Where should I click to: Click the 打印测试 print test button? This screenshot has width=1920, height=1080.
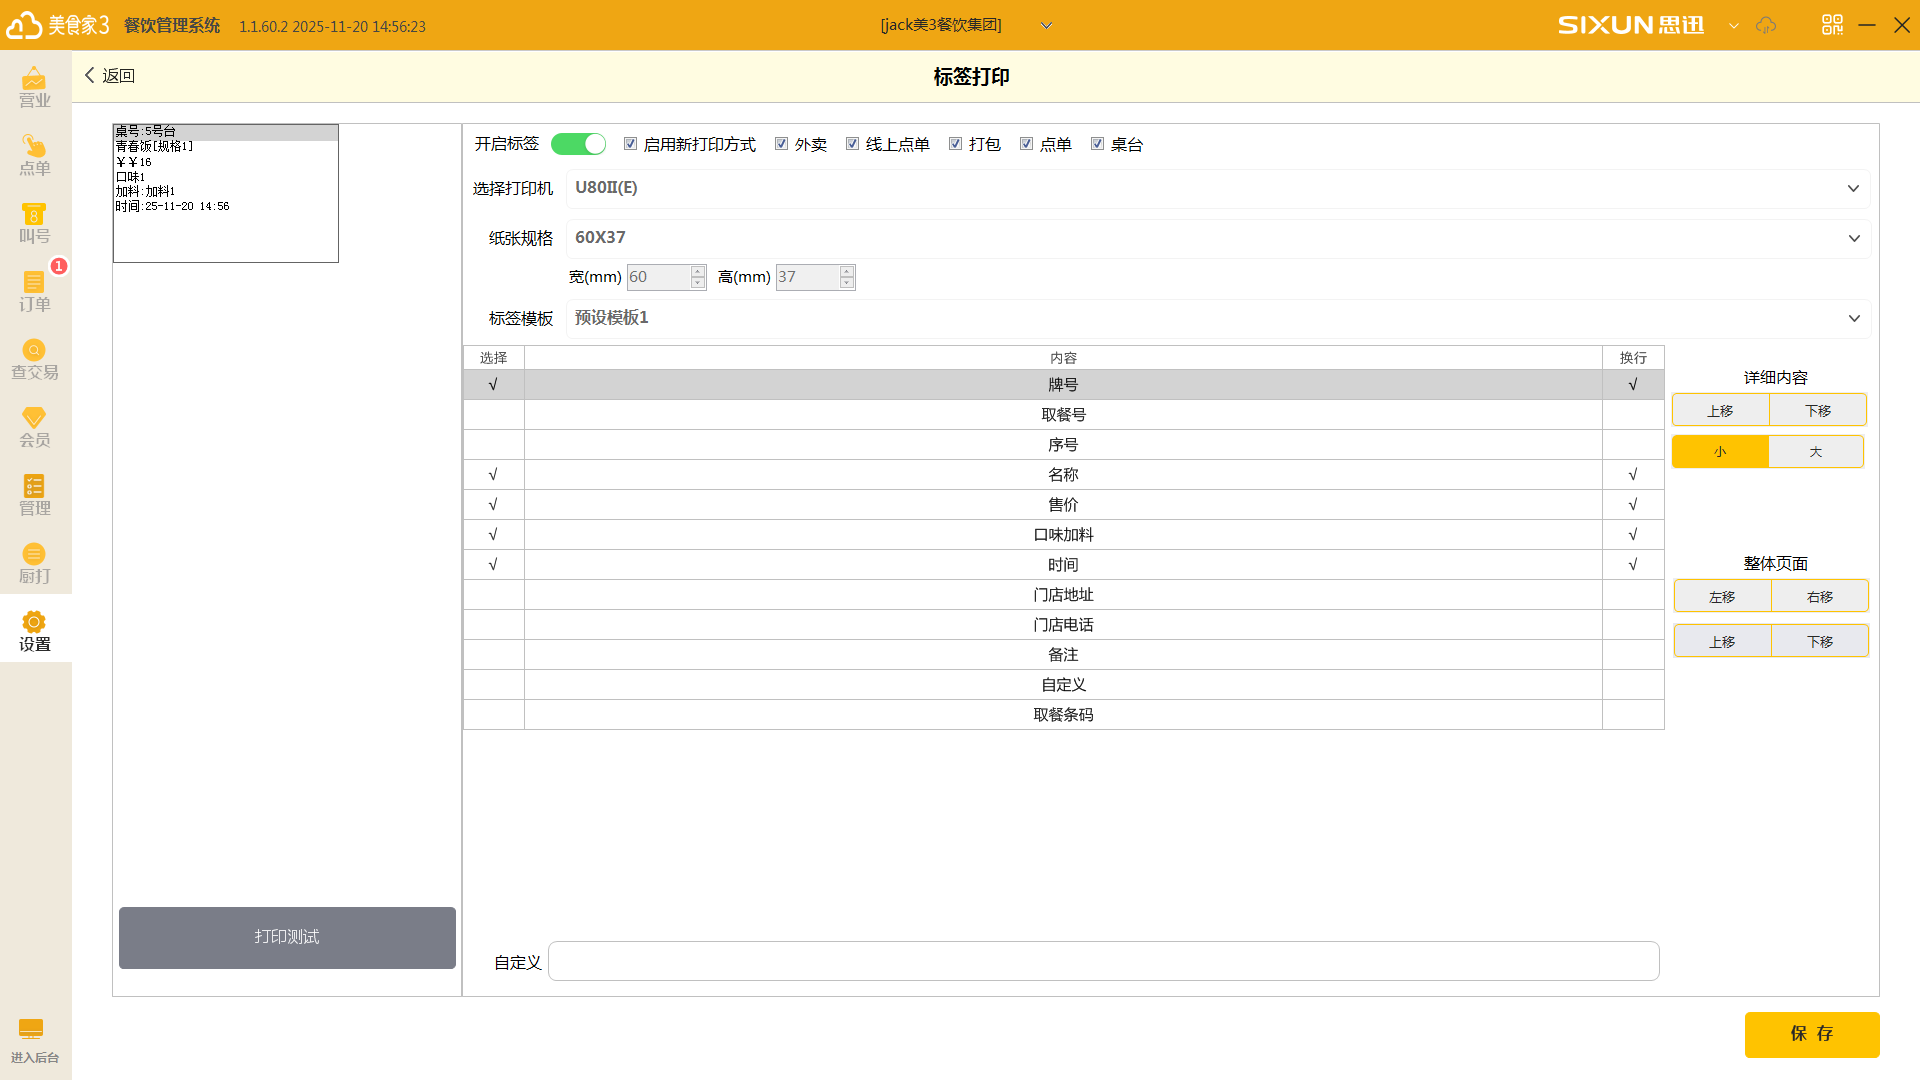click(287, 937)
